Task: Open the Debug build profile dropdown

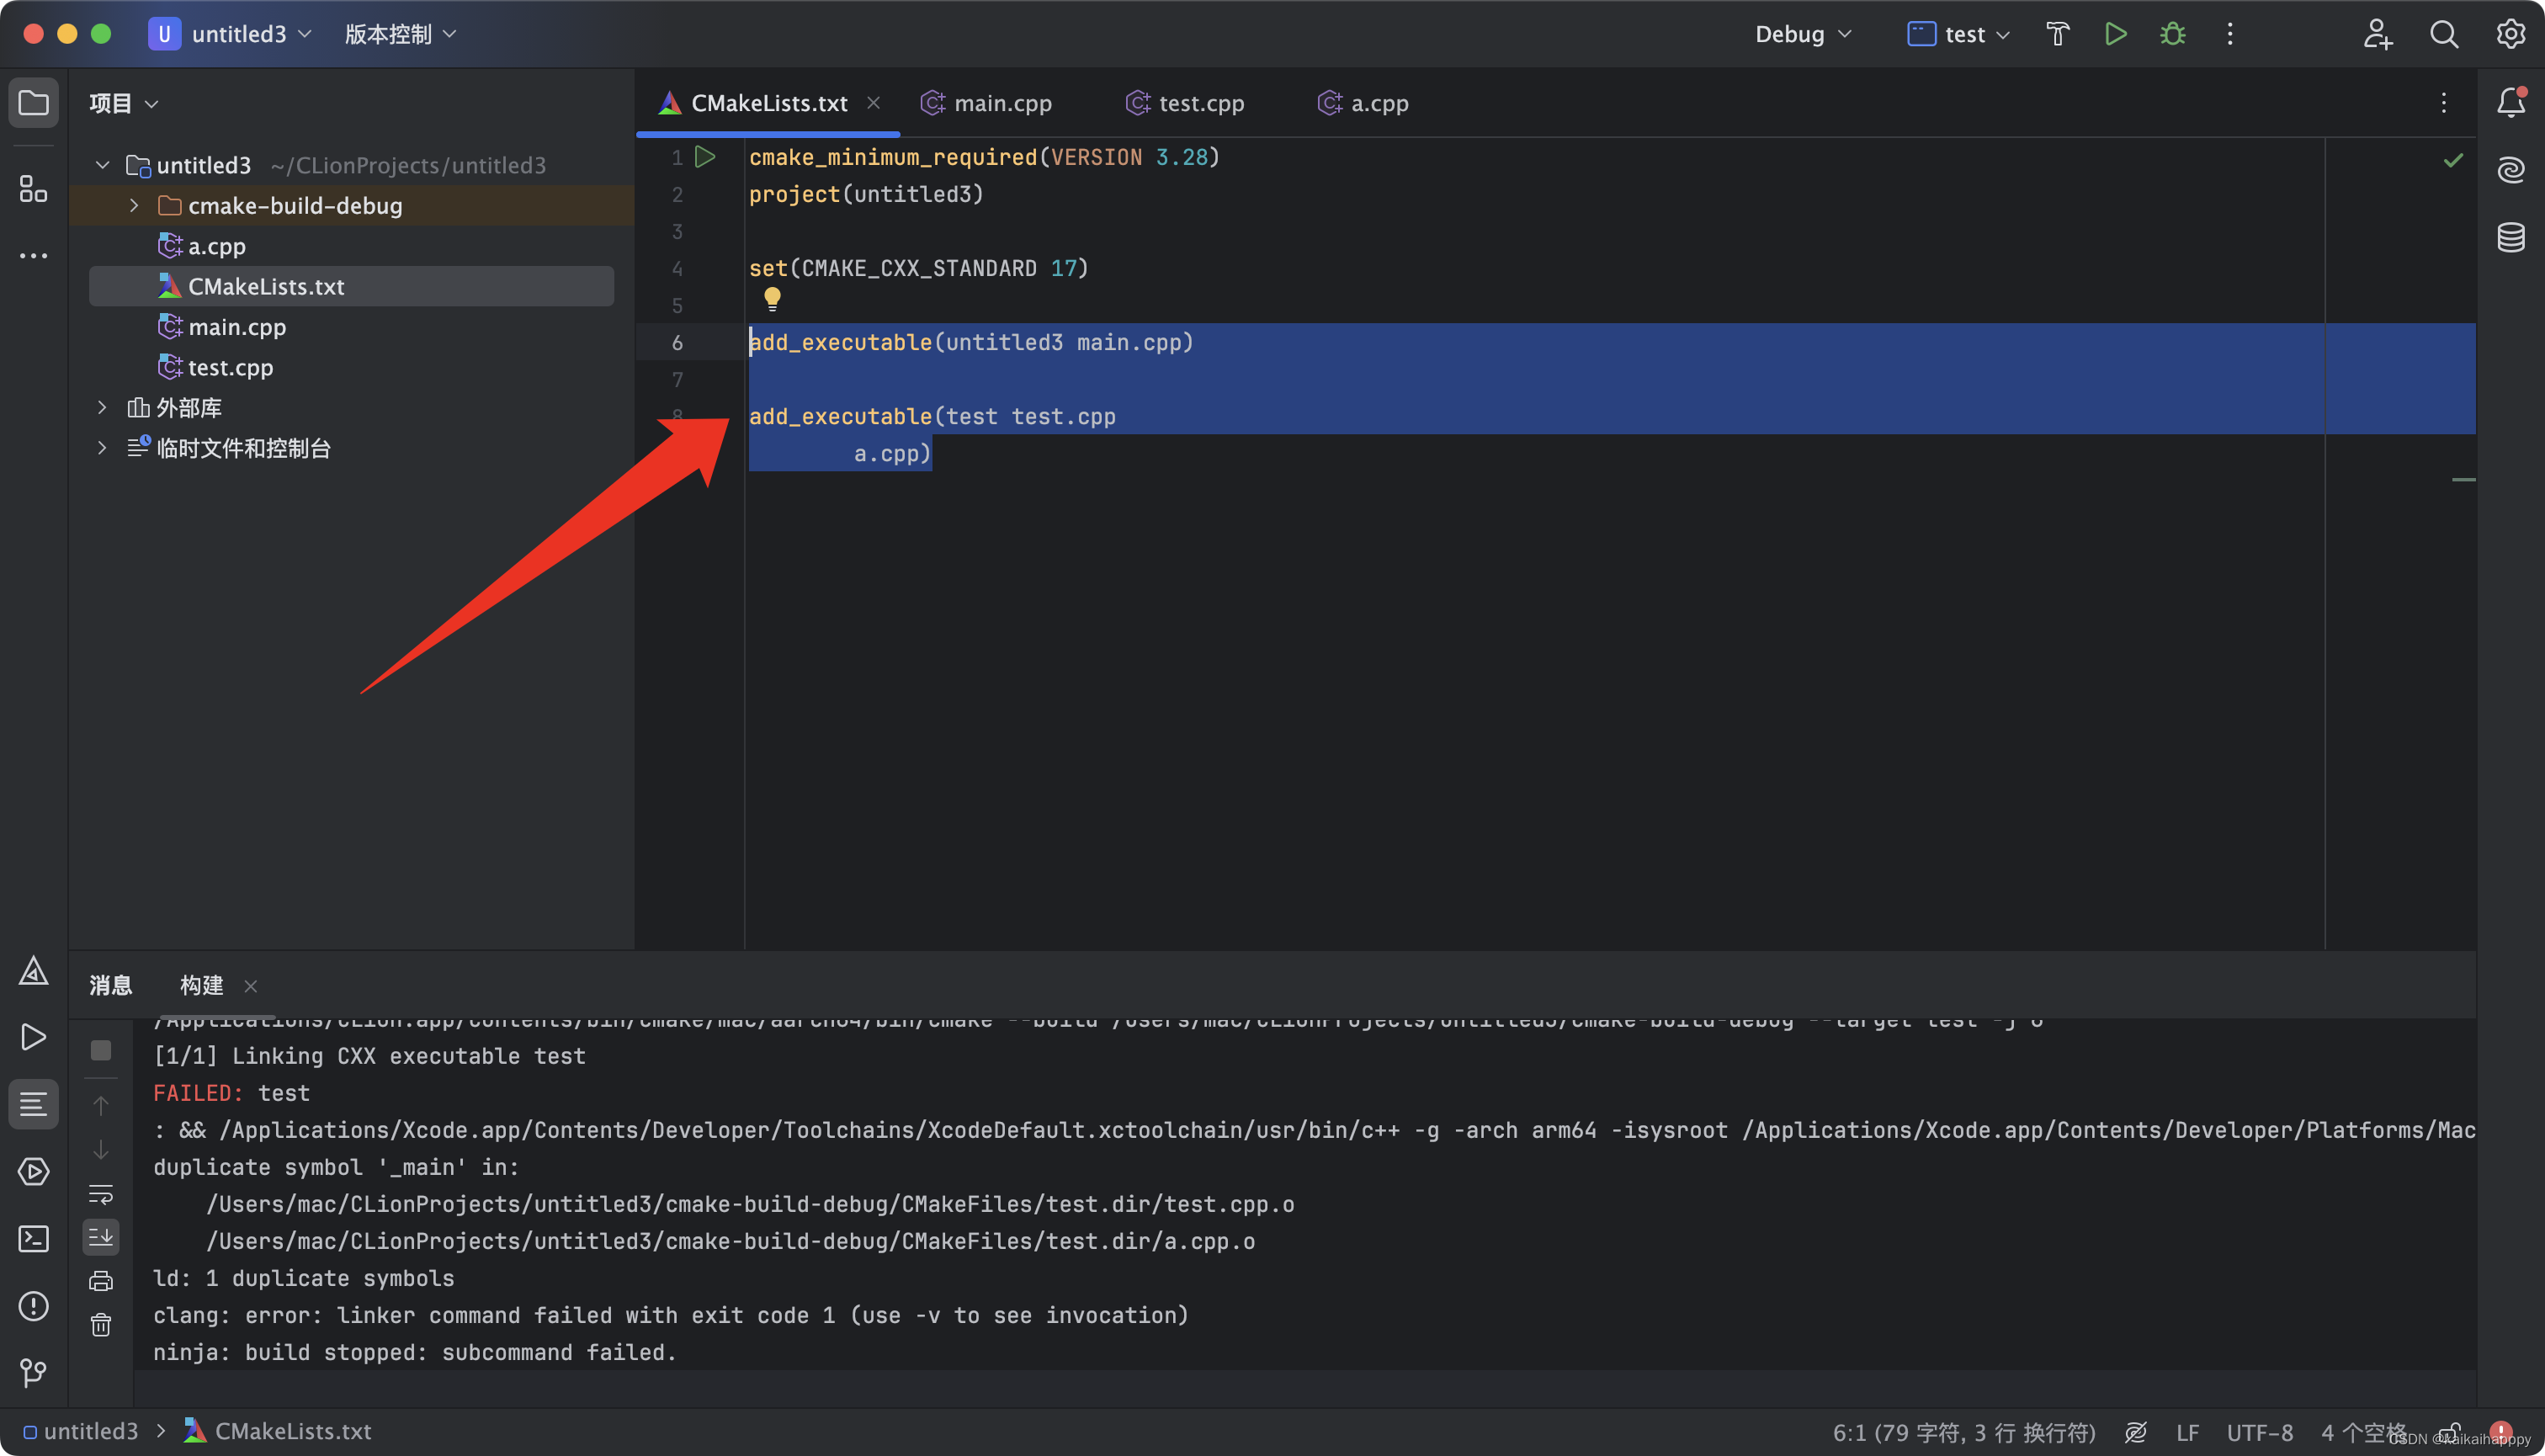Action: (1803, 34)
